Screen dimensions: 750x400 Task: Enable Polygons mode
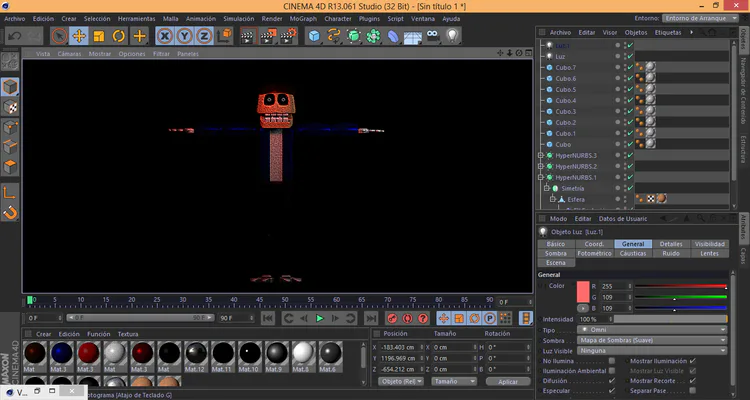pos(10,167)
